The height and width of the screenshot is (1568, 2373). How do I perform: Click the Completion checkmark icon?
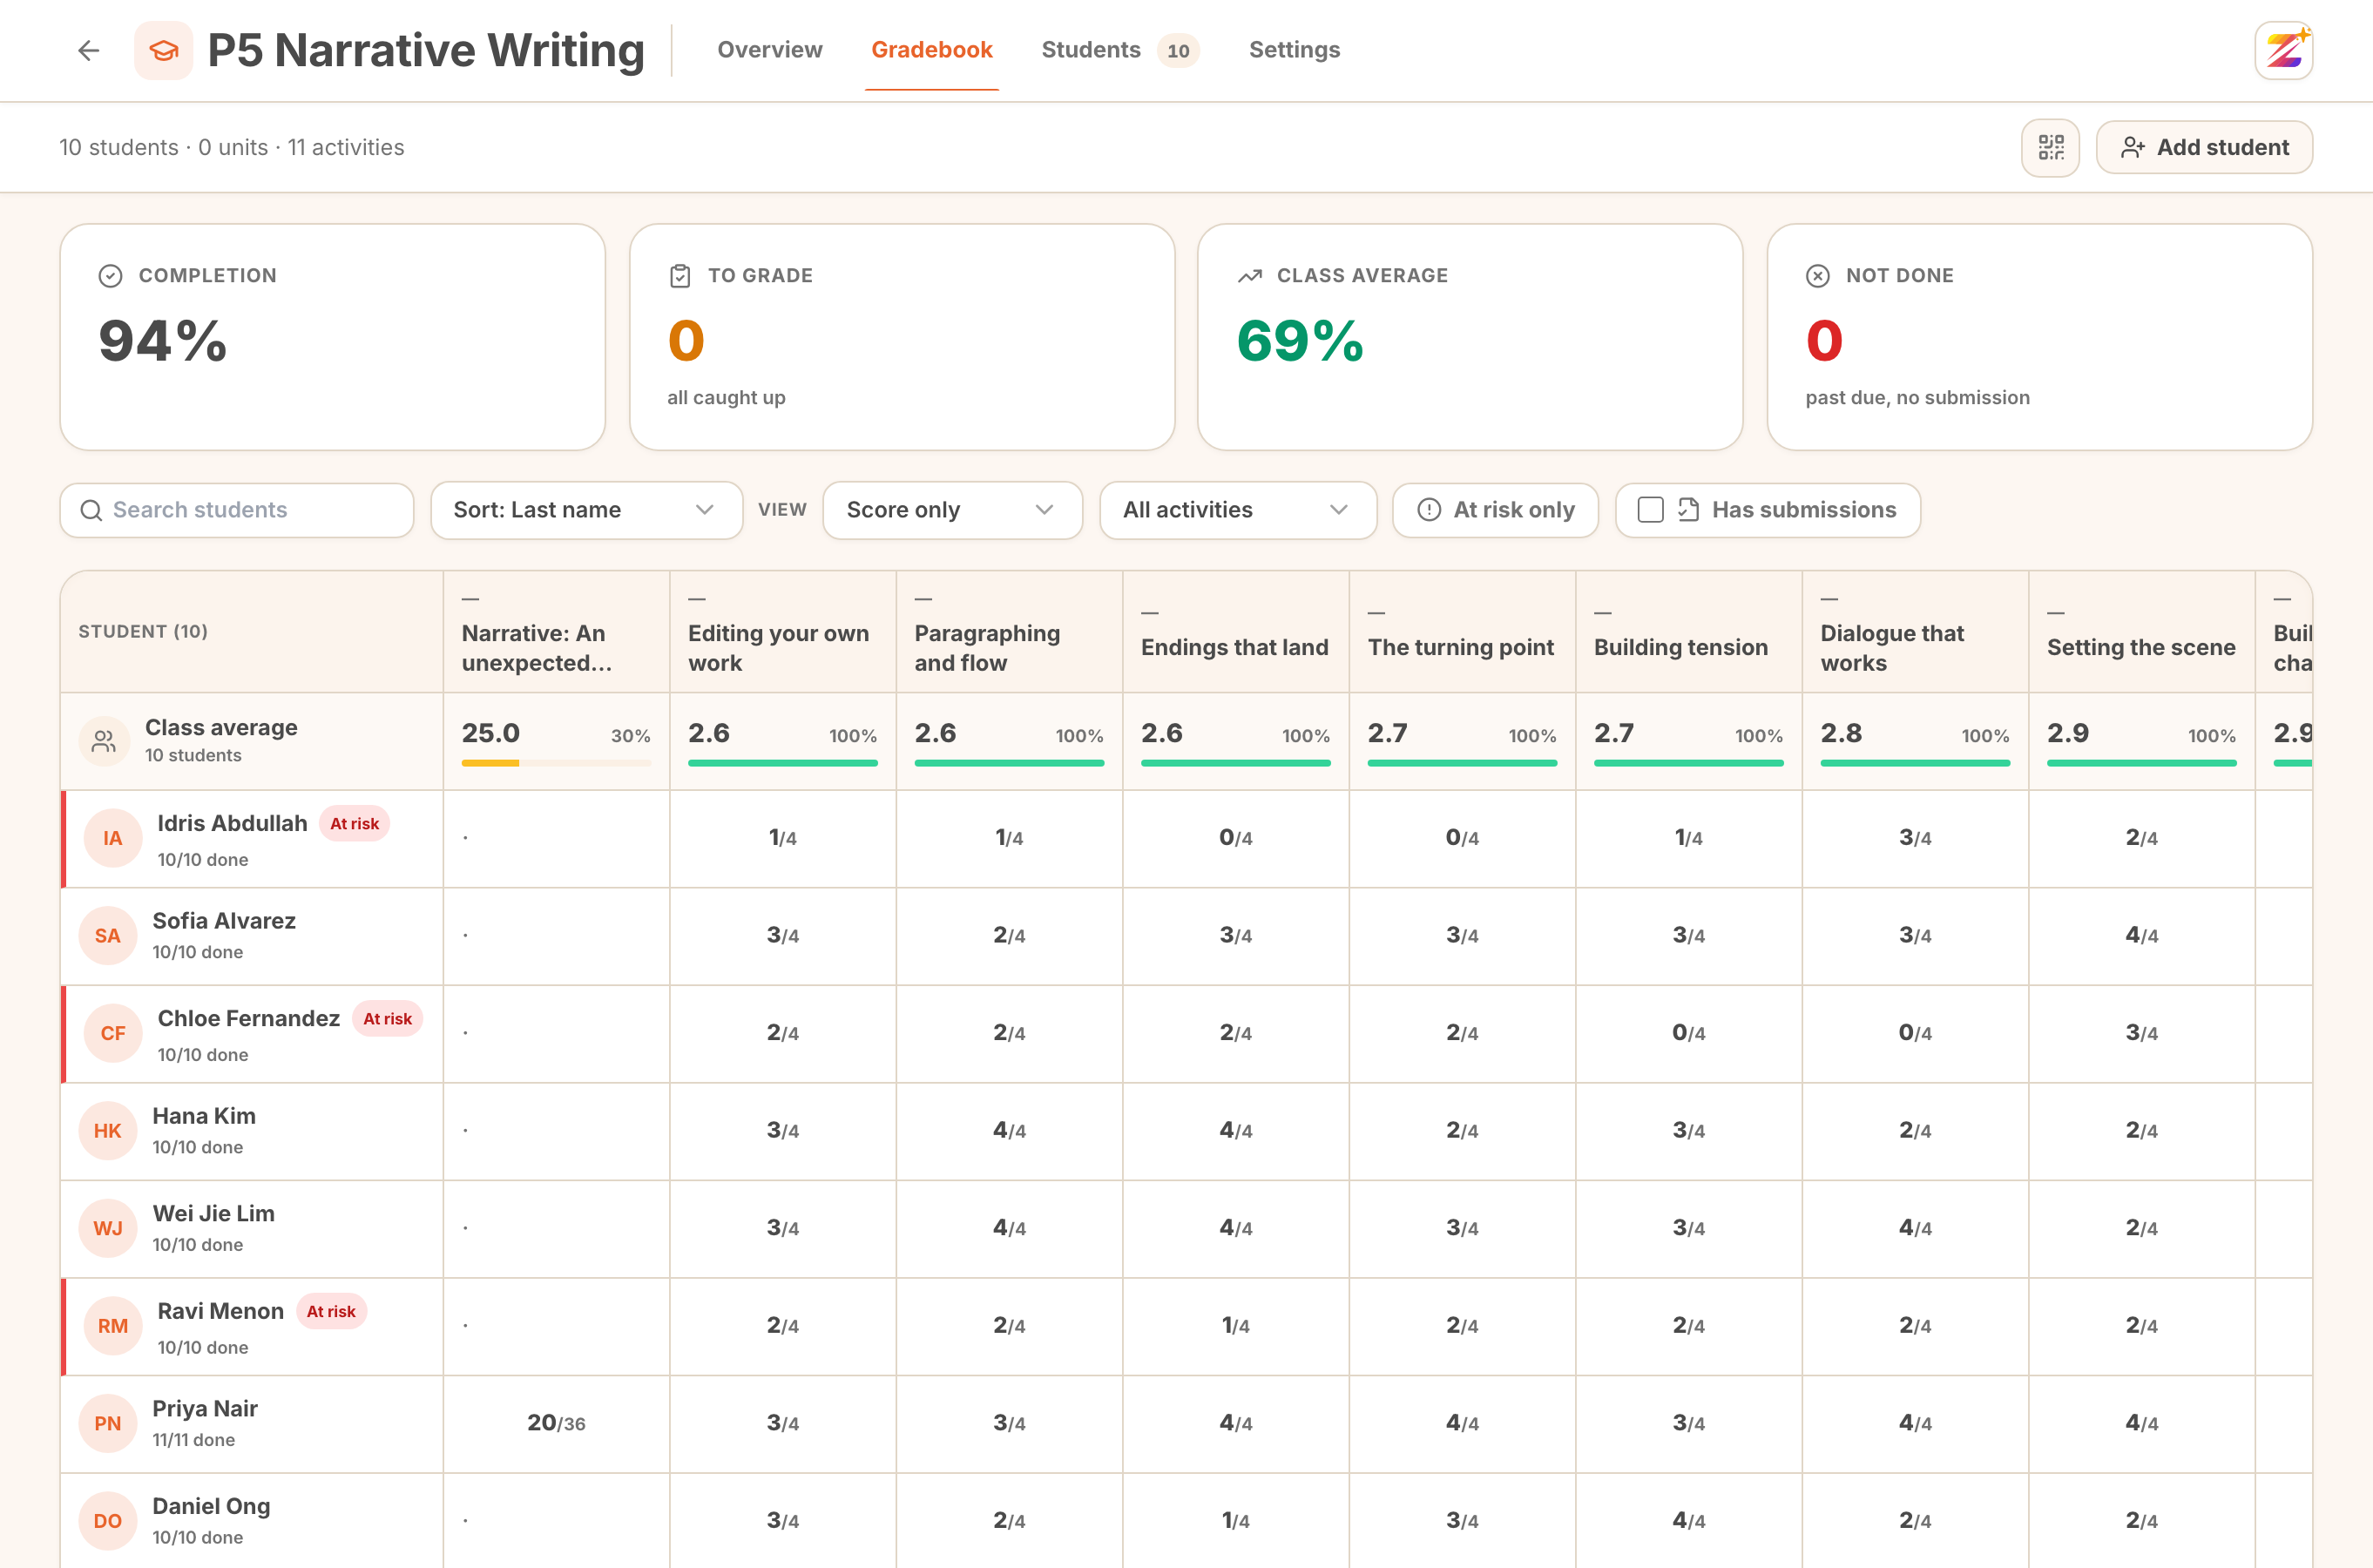(x=110, y=276)
